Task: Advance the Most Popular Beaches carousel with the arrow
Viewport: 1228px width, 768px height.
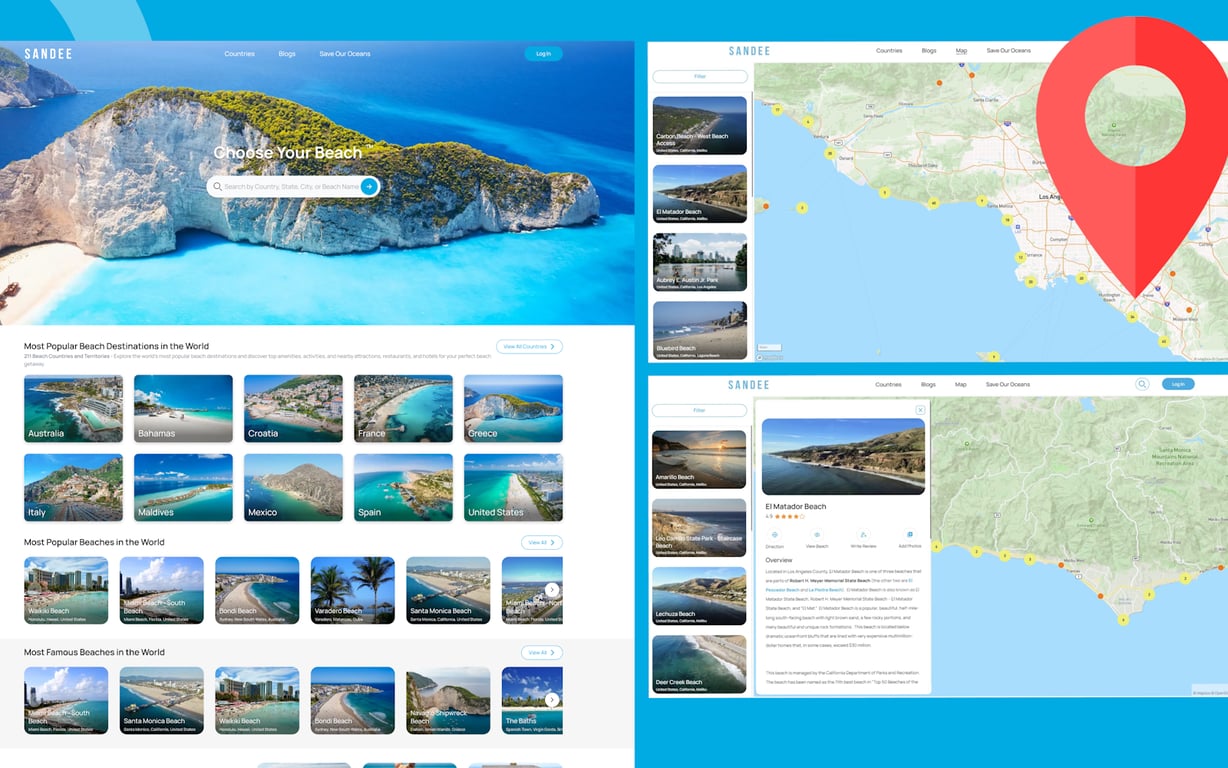Action: click(x=552, y=590)
